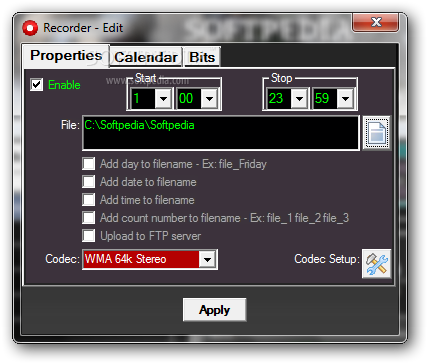
Task: Expand the Stop minute dropdown
Action: click(345, 98)
